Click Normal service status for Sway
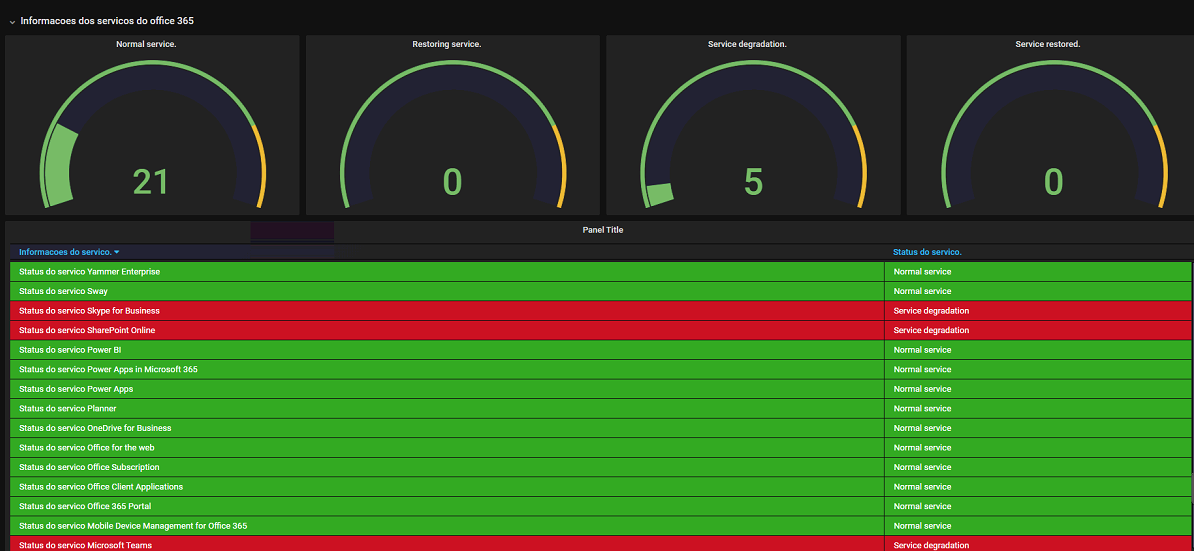 click(x=922, y=291)
